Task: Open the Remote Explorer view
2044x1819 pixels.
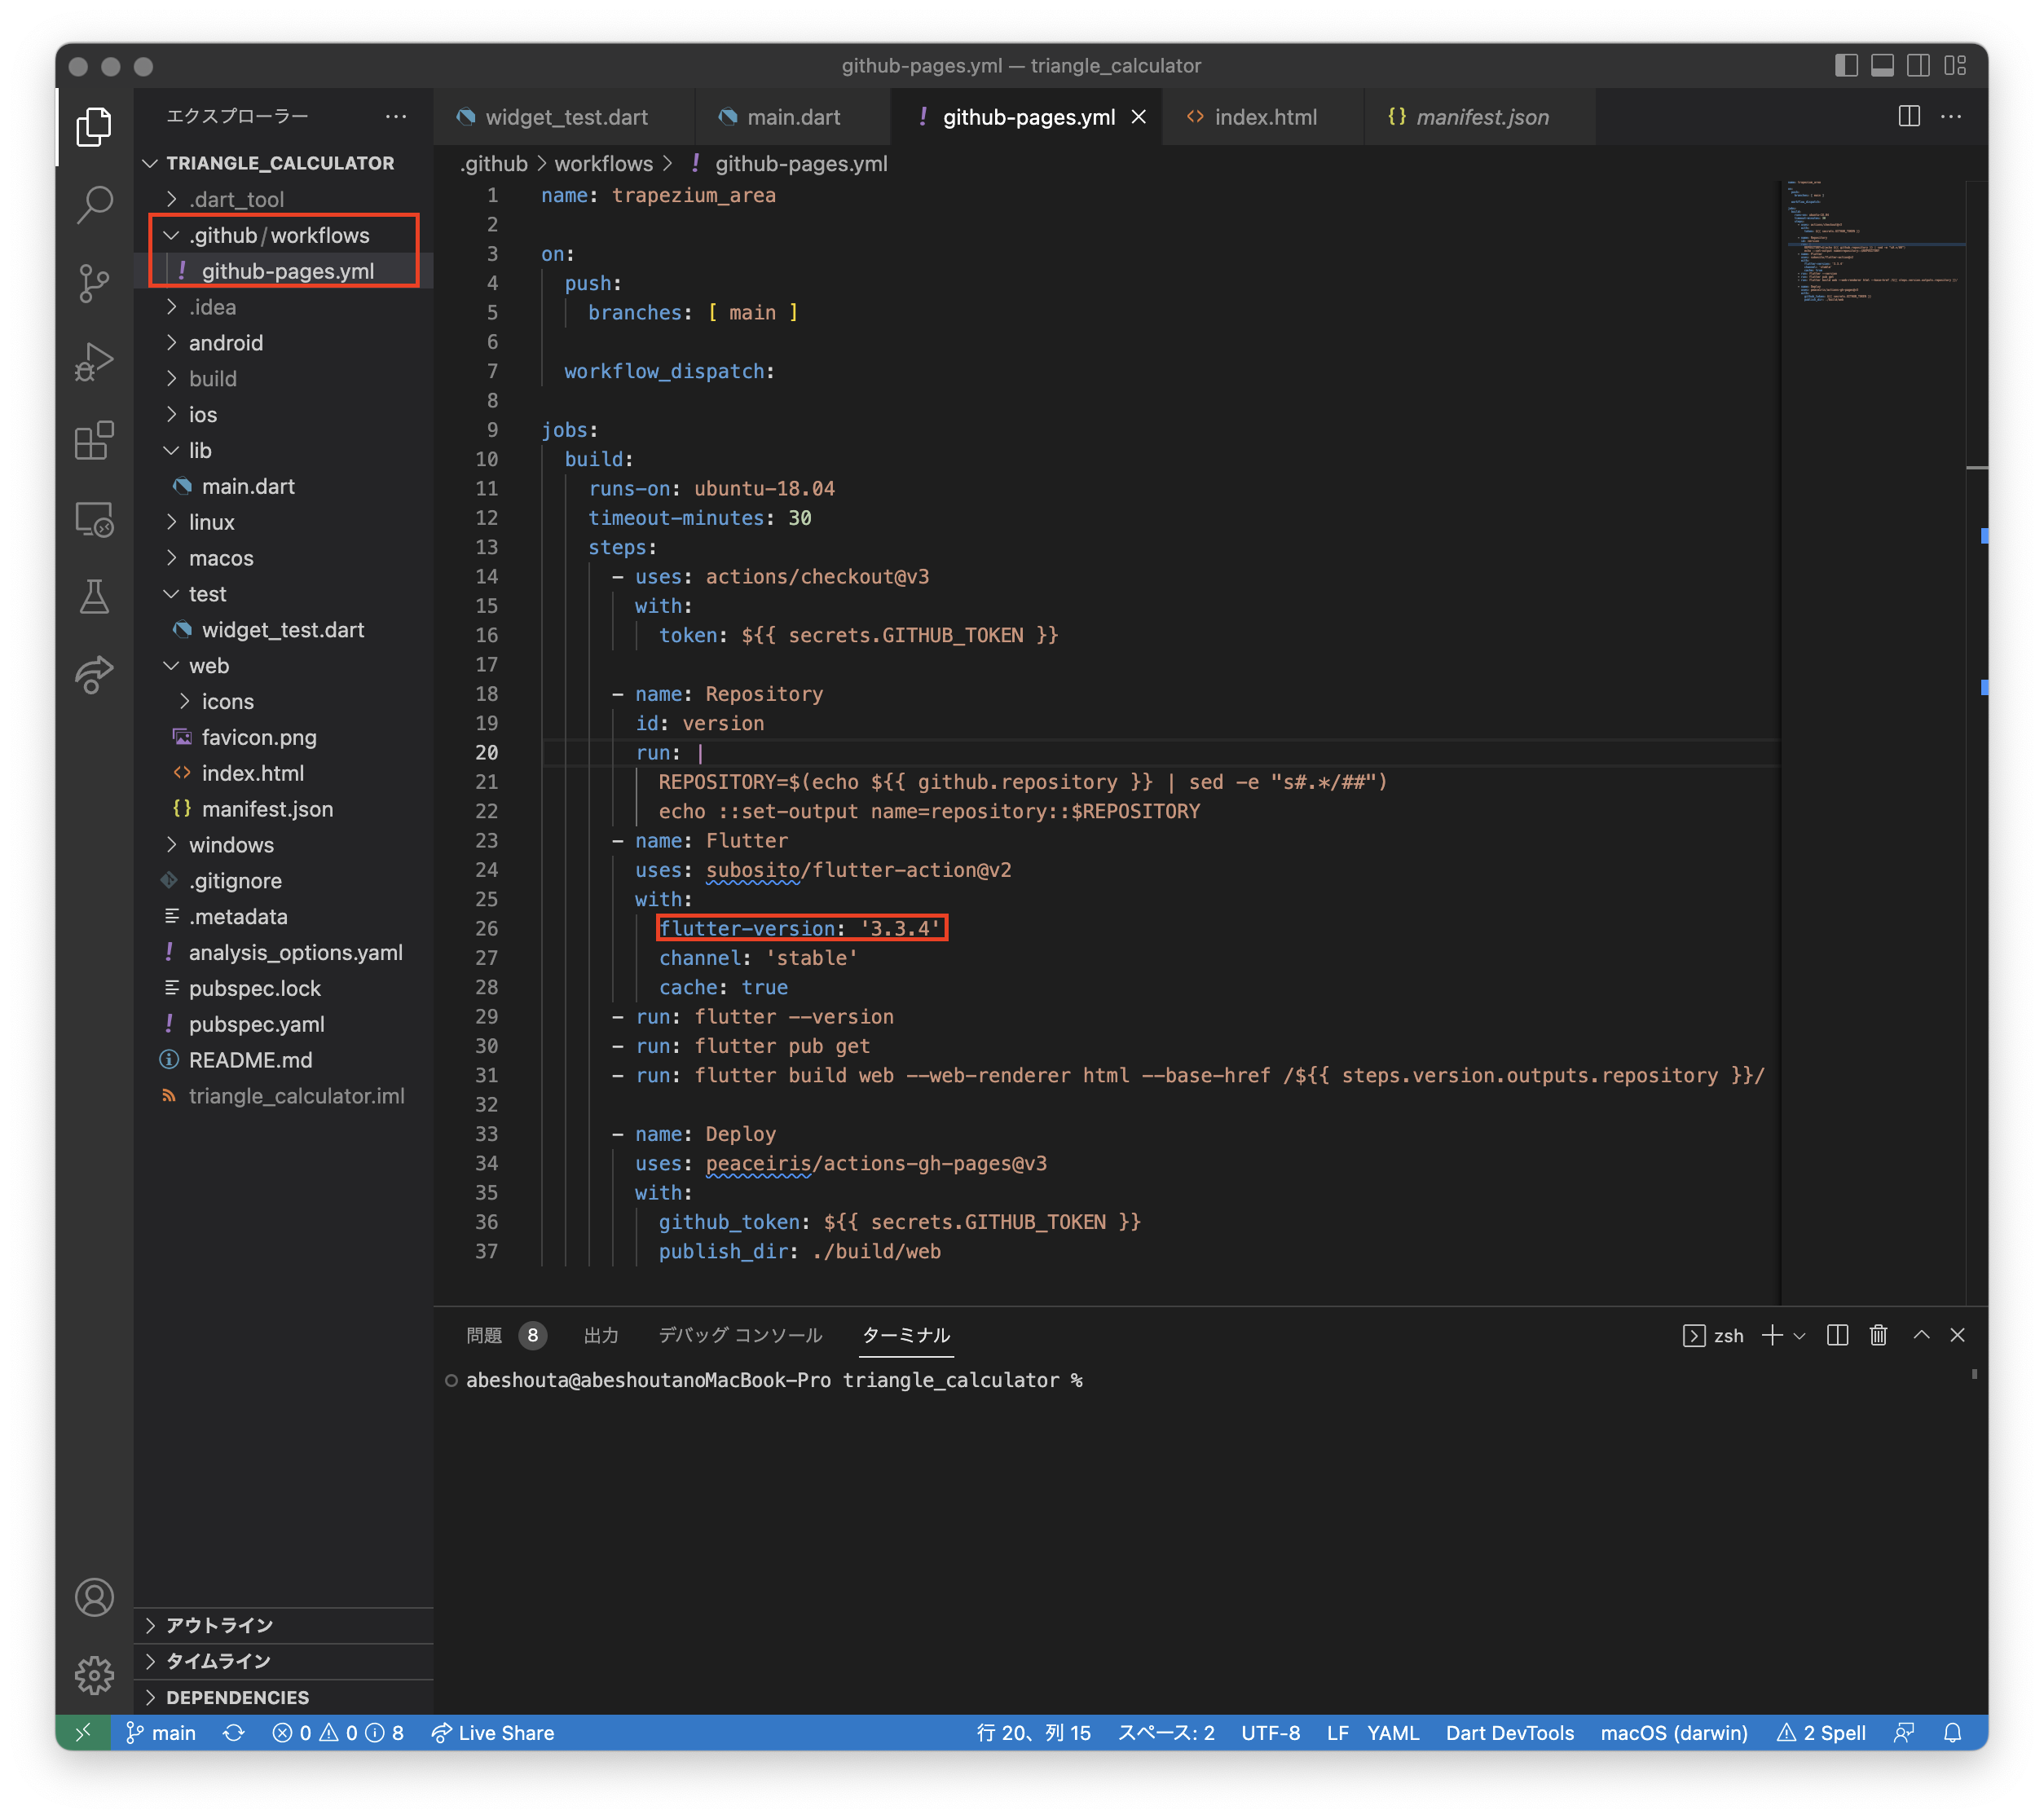Action: pos(95,521)
